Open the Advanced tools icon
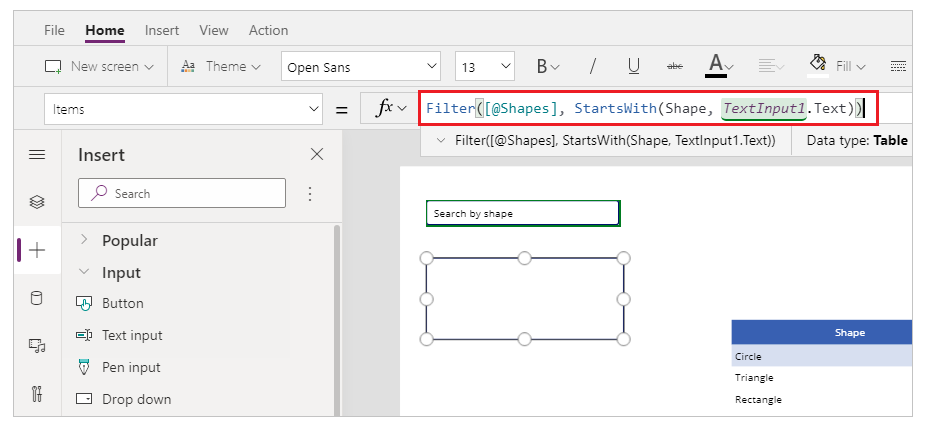Image resolution: width=932 pixels, height=430 pixels. point(37,393)
